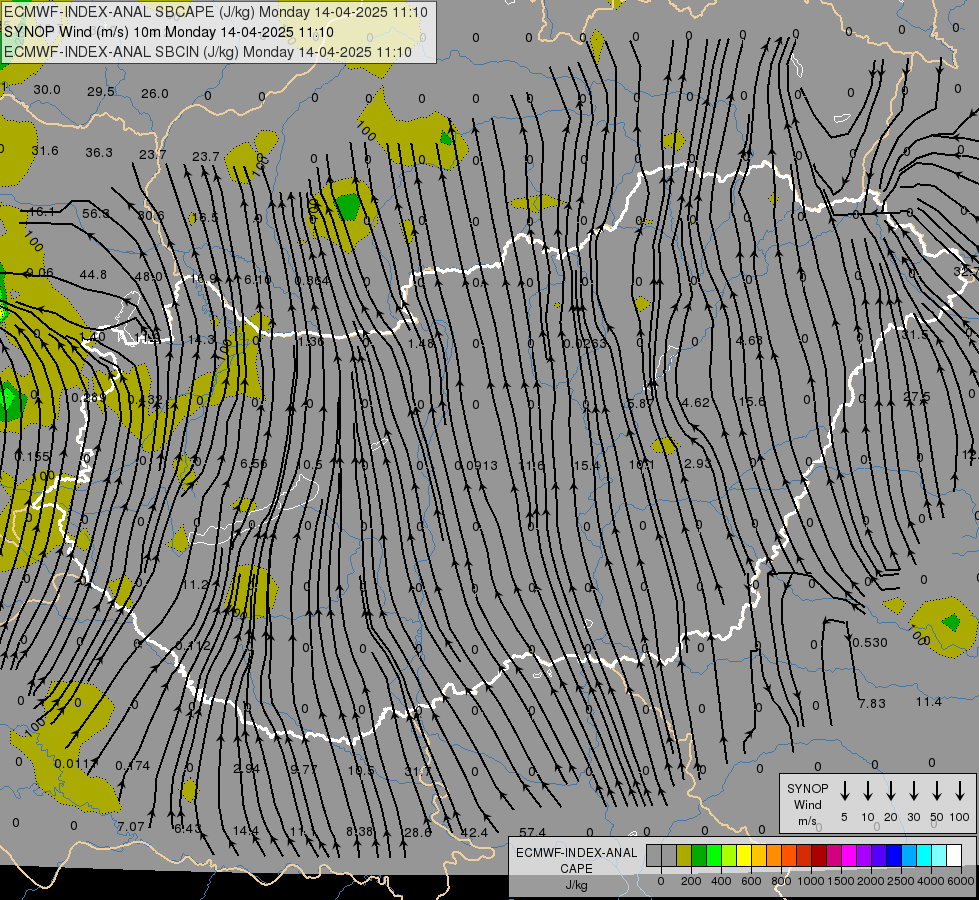Click the map value 6.56
Screen dimensions: 979x900
pyautogui.click(x=253, y=463)
